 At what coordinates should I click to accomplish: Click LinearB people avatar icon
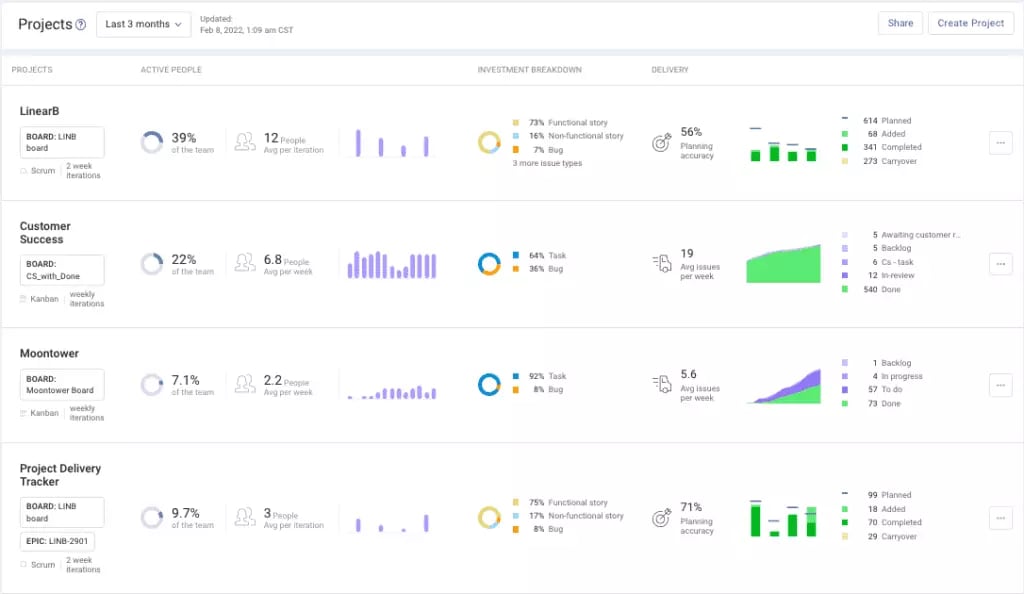click(x=245, y=142)
